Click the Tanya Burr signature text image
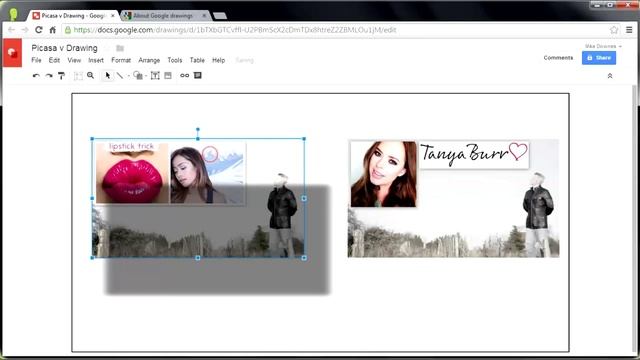Viewport: 640px width, 360px height. pos(474,155)
